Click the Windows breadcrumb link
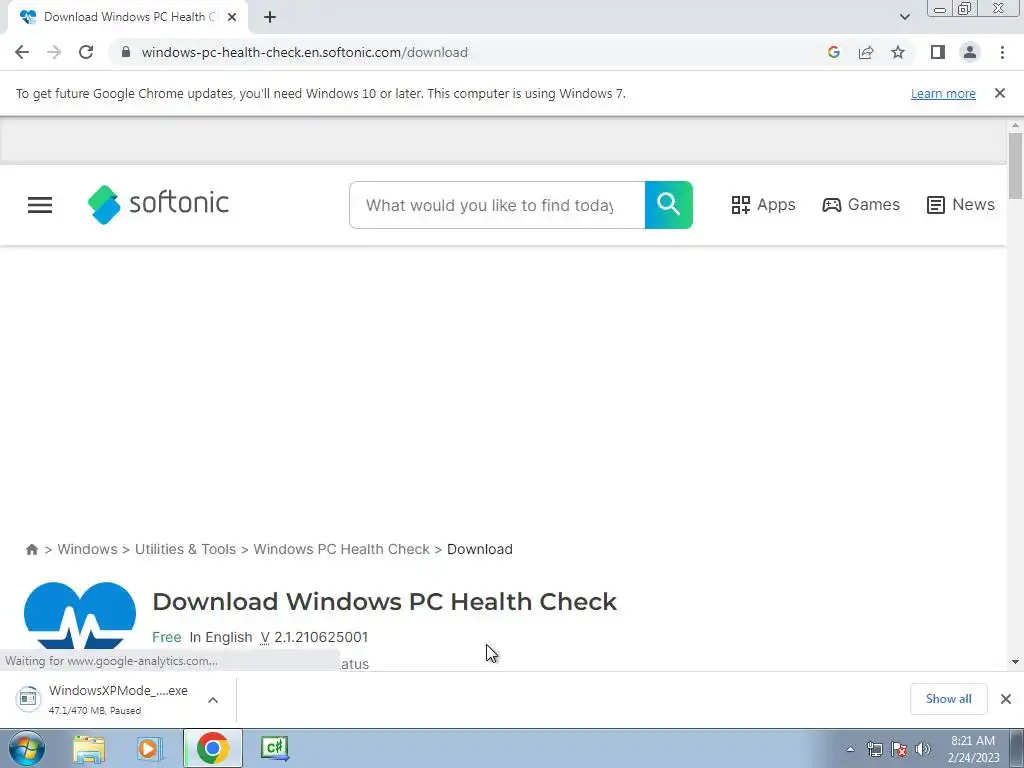 tap(87, 549)
